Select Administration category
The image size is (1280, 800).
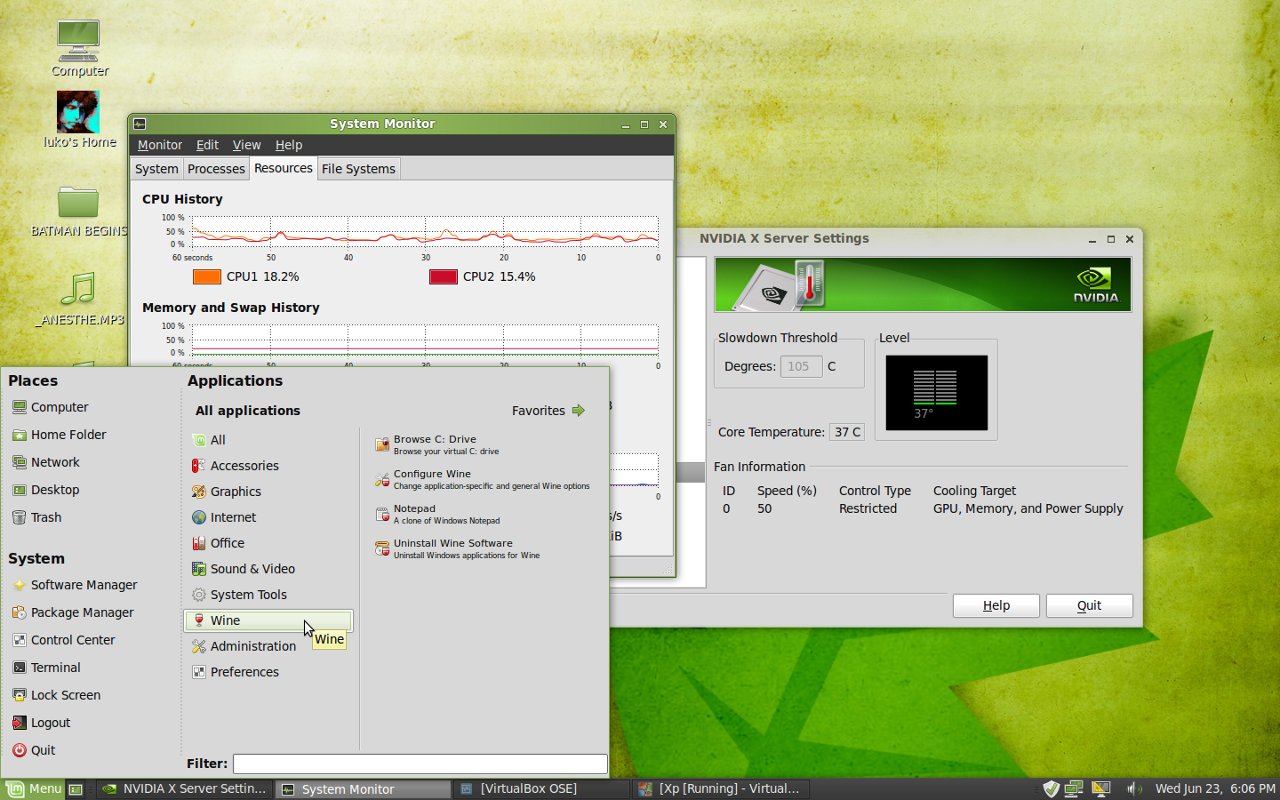pos(268,646)
